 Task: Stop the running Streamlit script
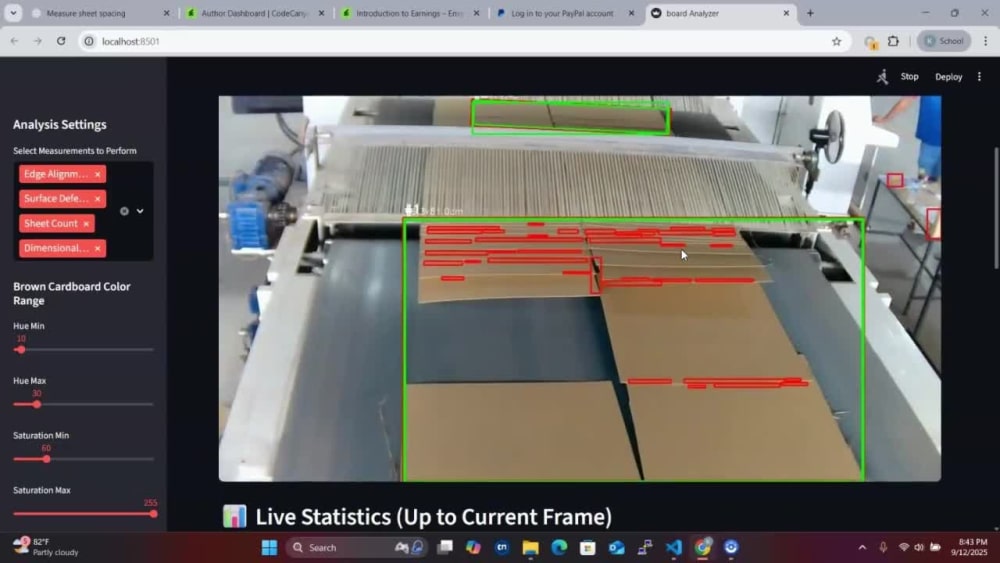click(909, 77)
